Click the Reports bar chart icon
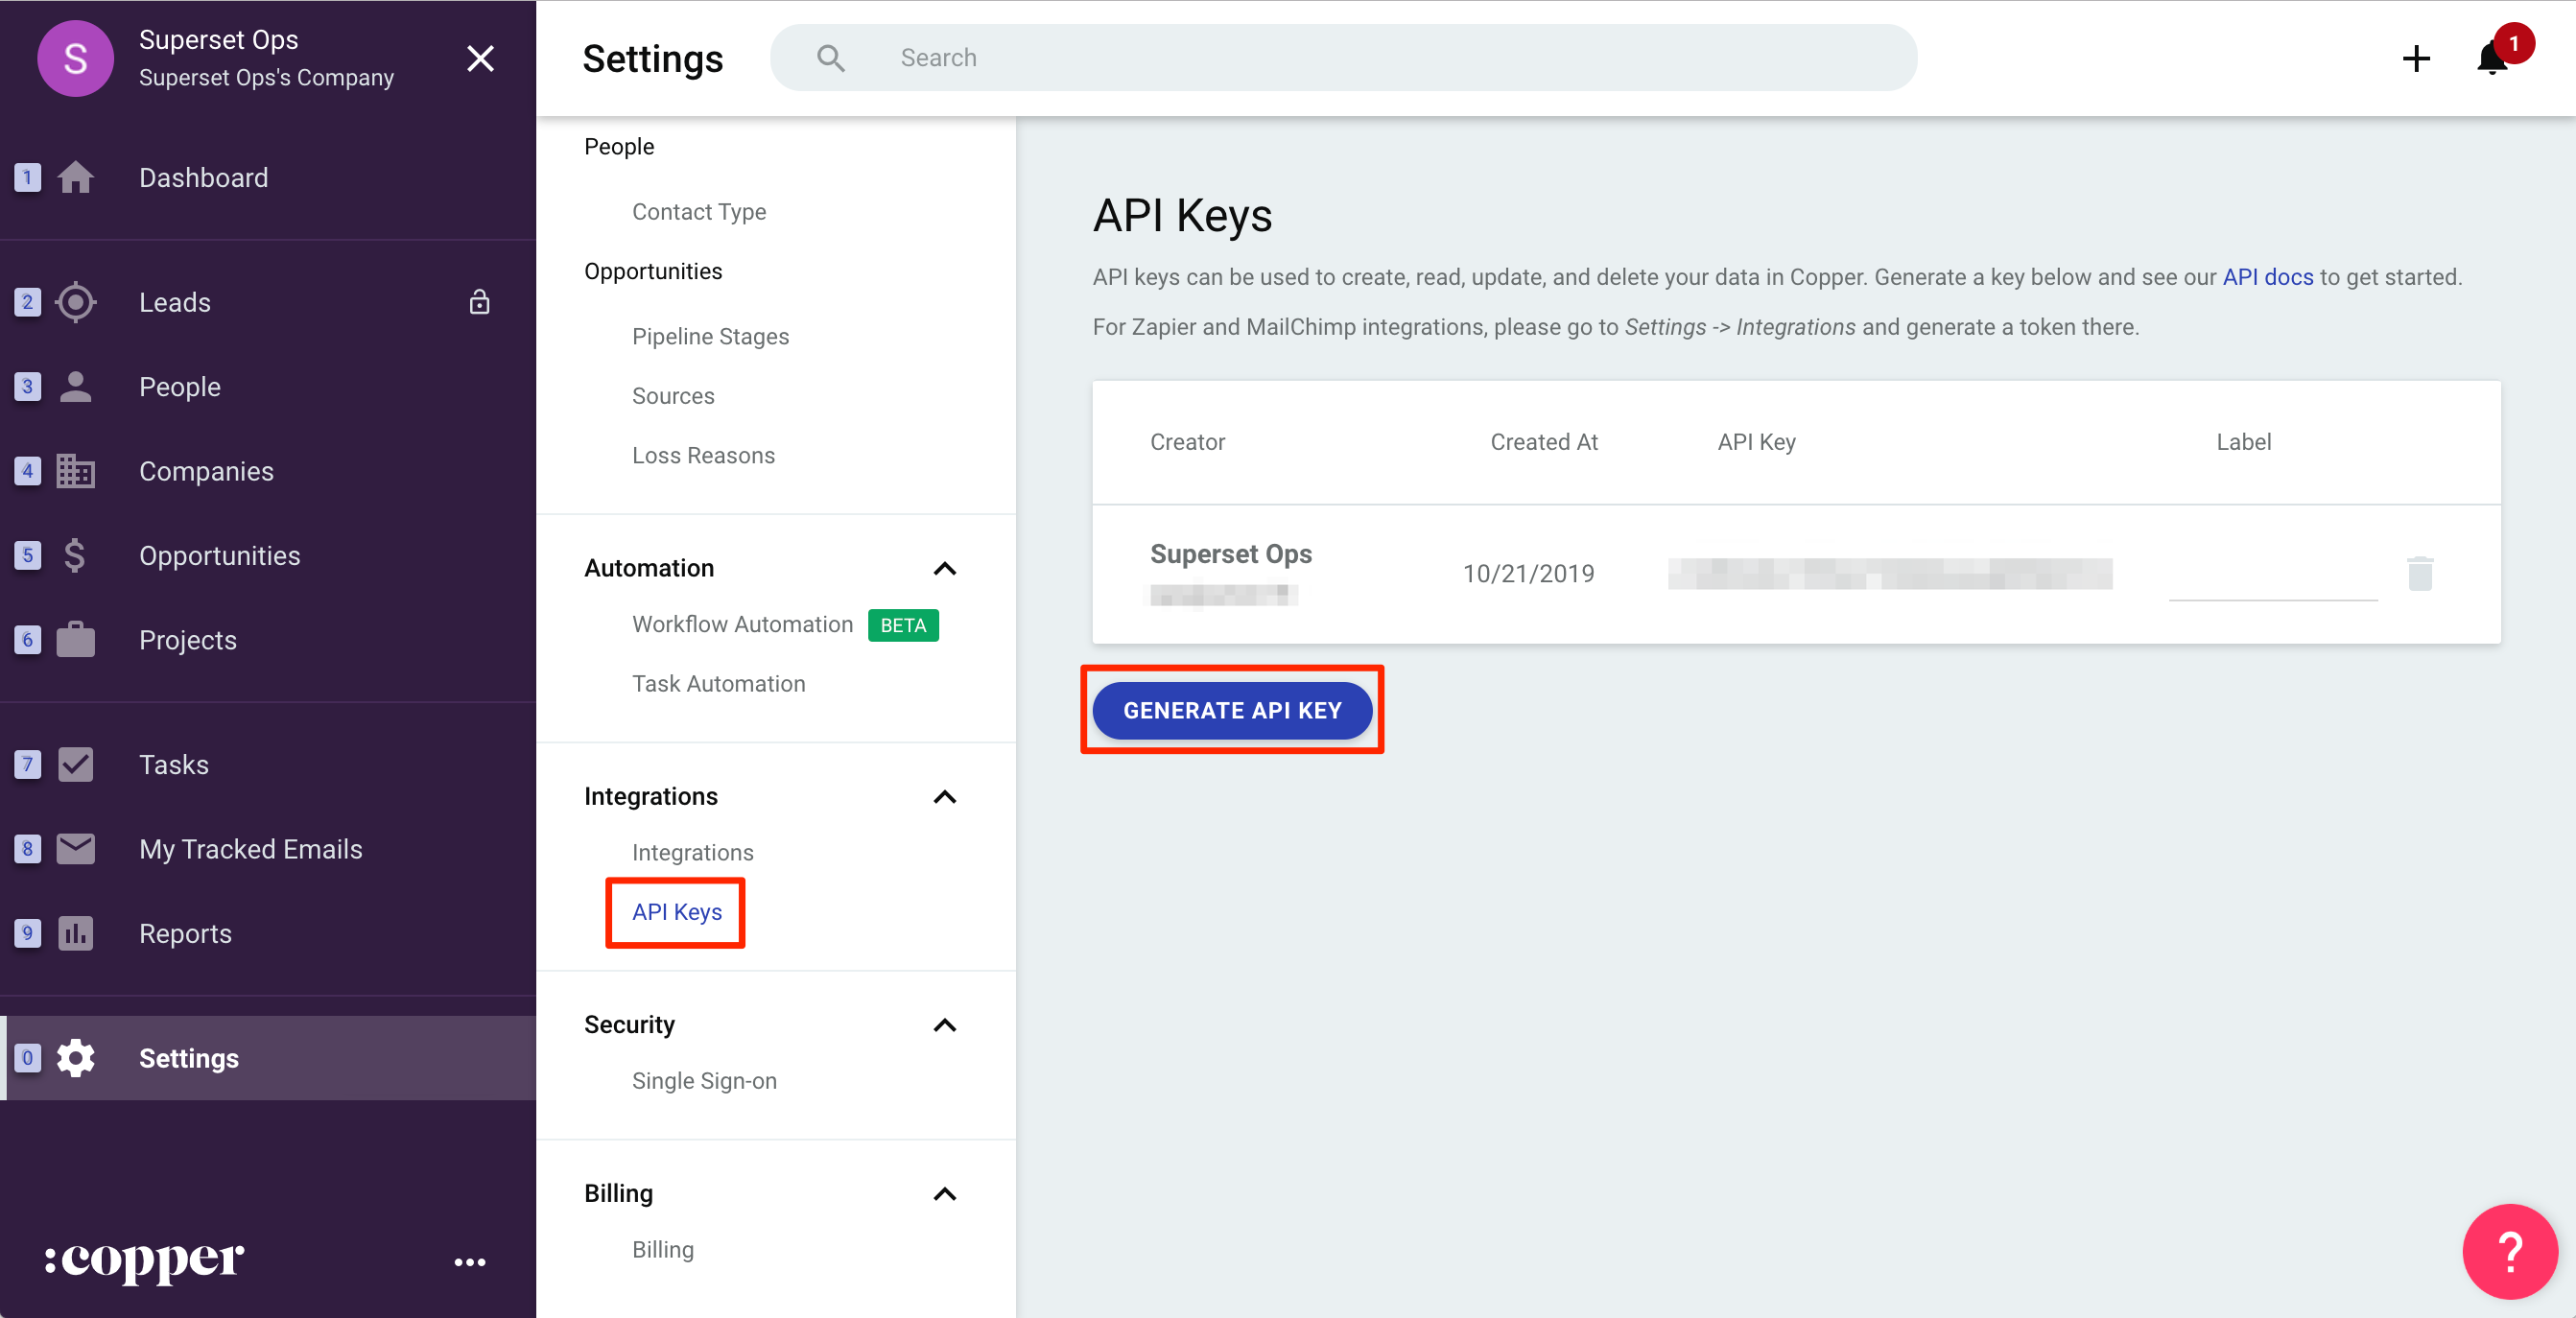Image resolution: width=2576 pixels, height=1318 pixels. pyautogui.click(x=75, y=934)
